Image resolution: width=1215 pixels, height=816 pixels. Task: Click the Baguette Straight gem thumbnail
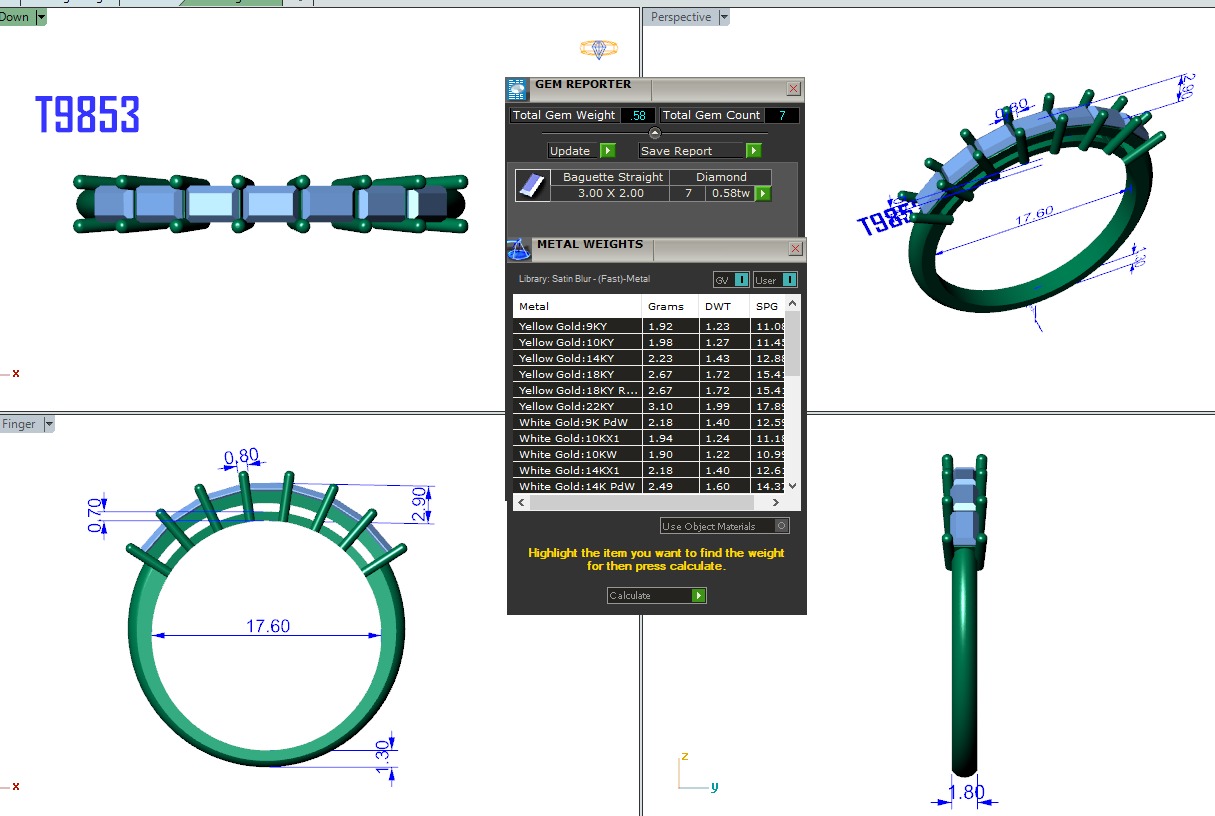pos(530,185)
